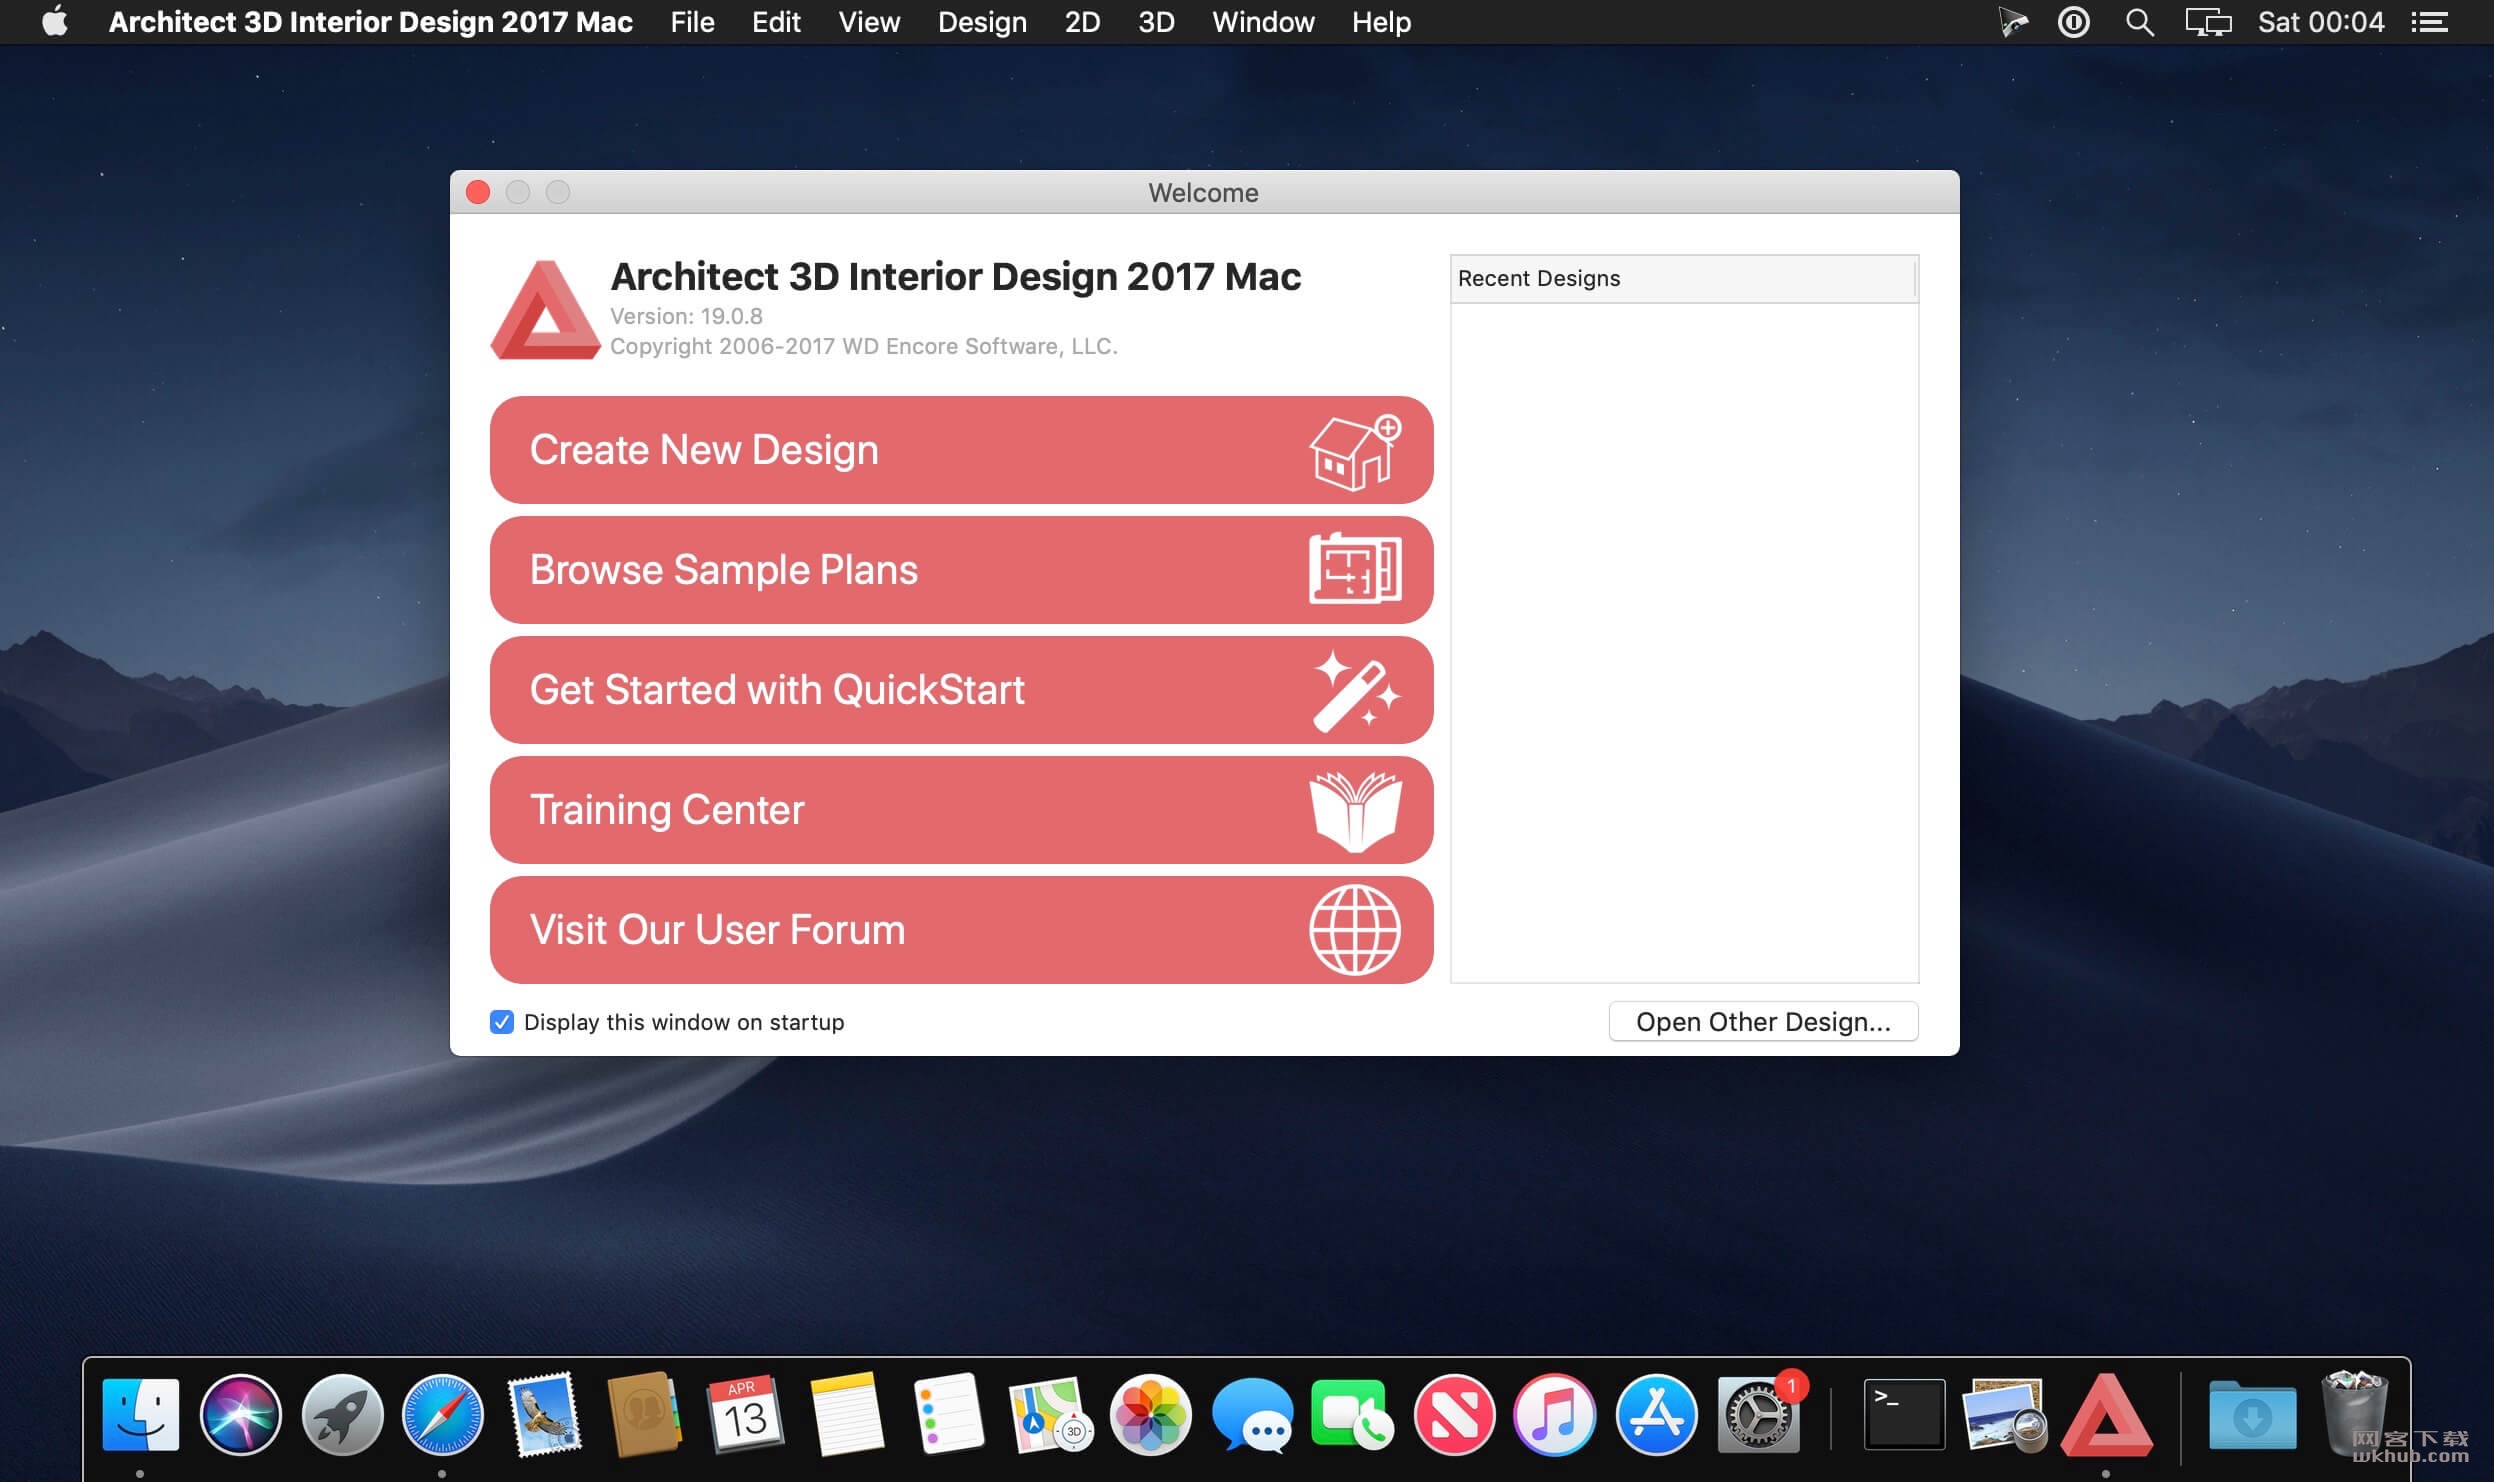Open Messages from the Dock
This screenshot has width=2494, height=1482.
click(1252, 1414)
